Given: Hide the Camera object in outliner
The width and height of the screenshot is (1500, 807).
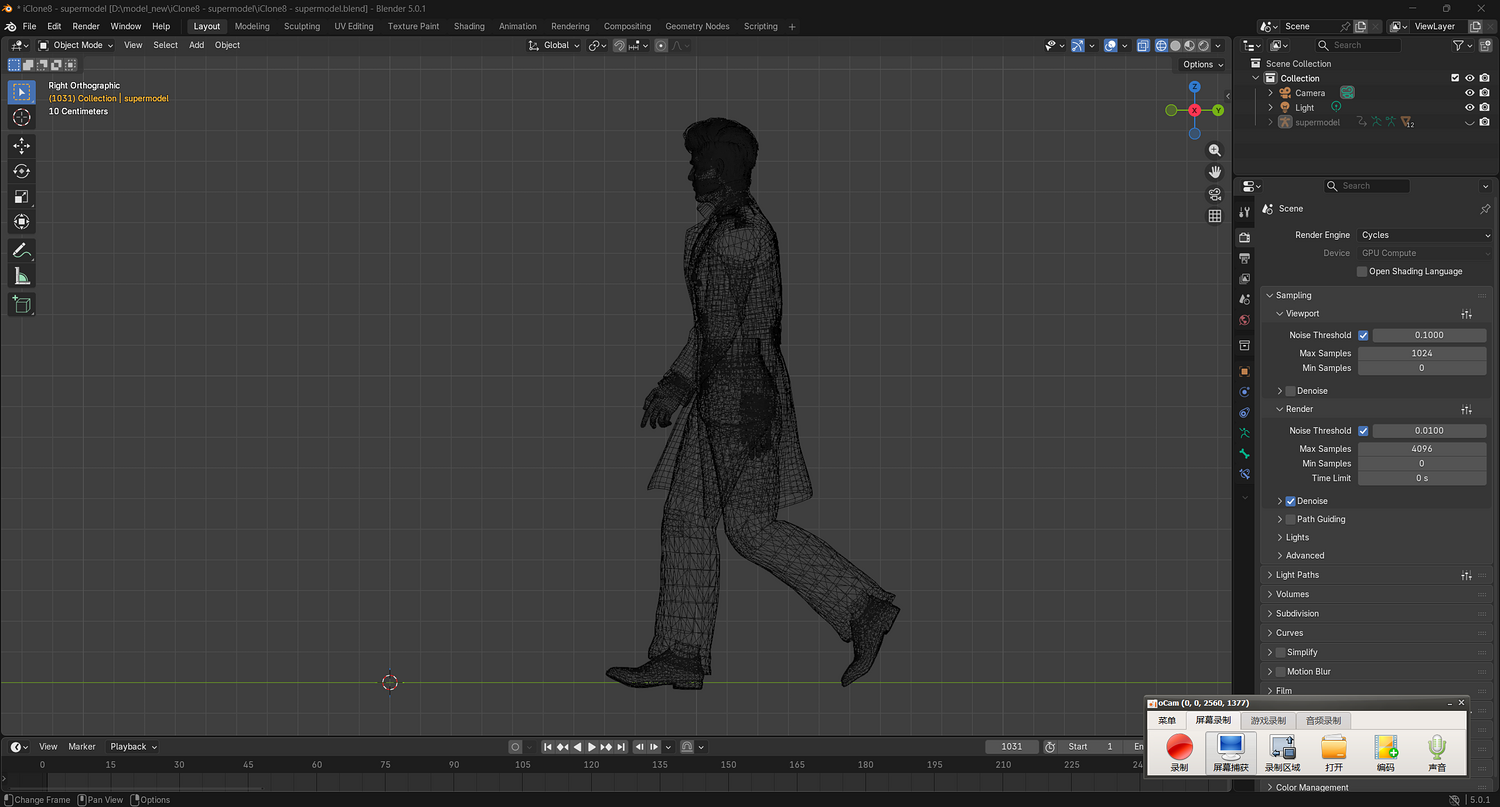Looking at the screenshot, I should coord(1469,93).
